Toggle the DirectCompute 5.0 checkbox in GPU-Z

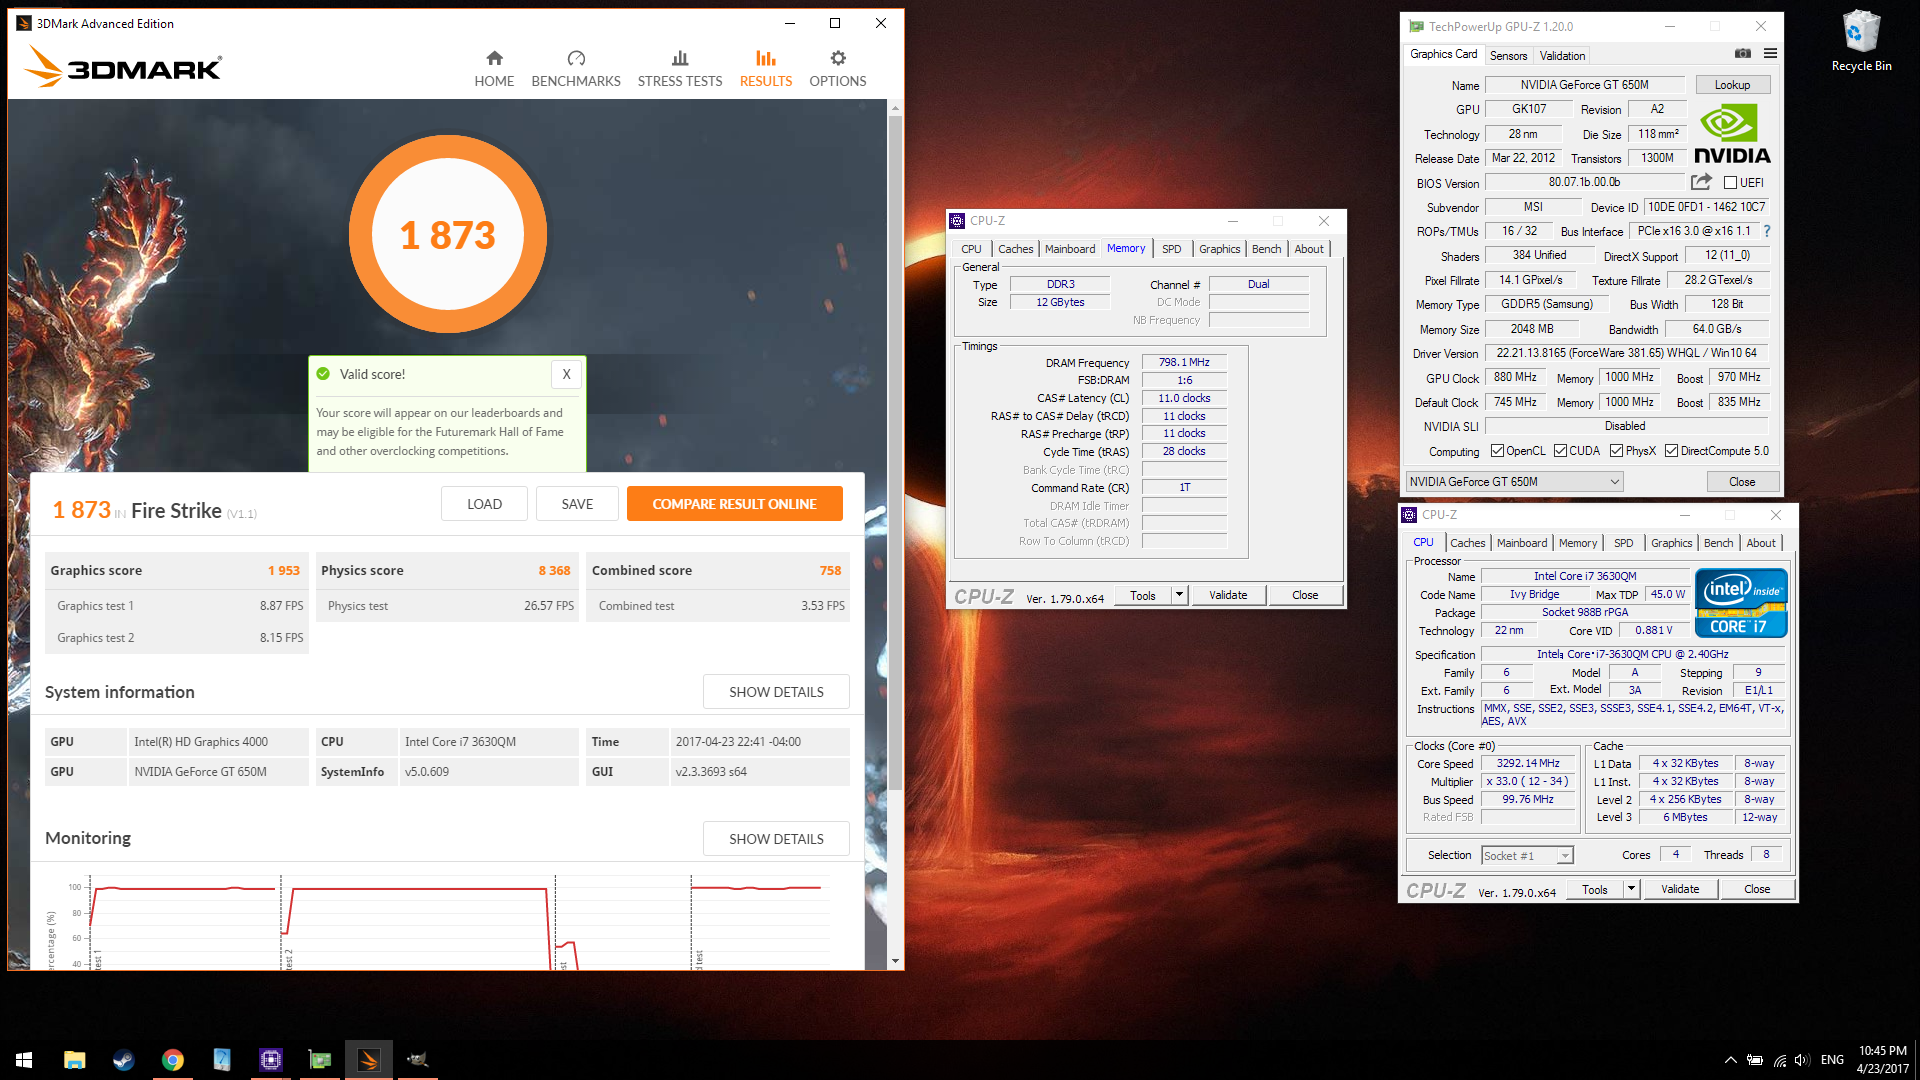pyautogui.click(x=1671, y=451)
